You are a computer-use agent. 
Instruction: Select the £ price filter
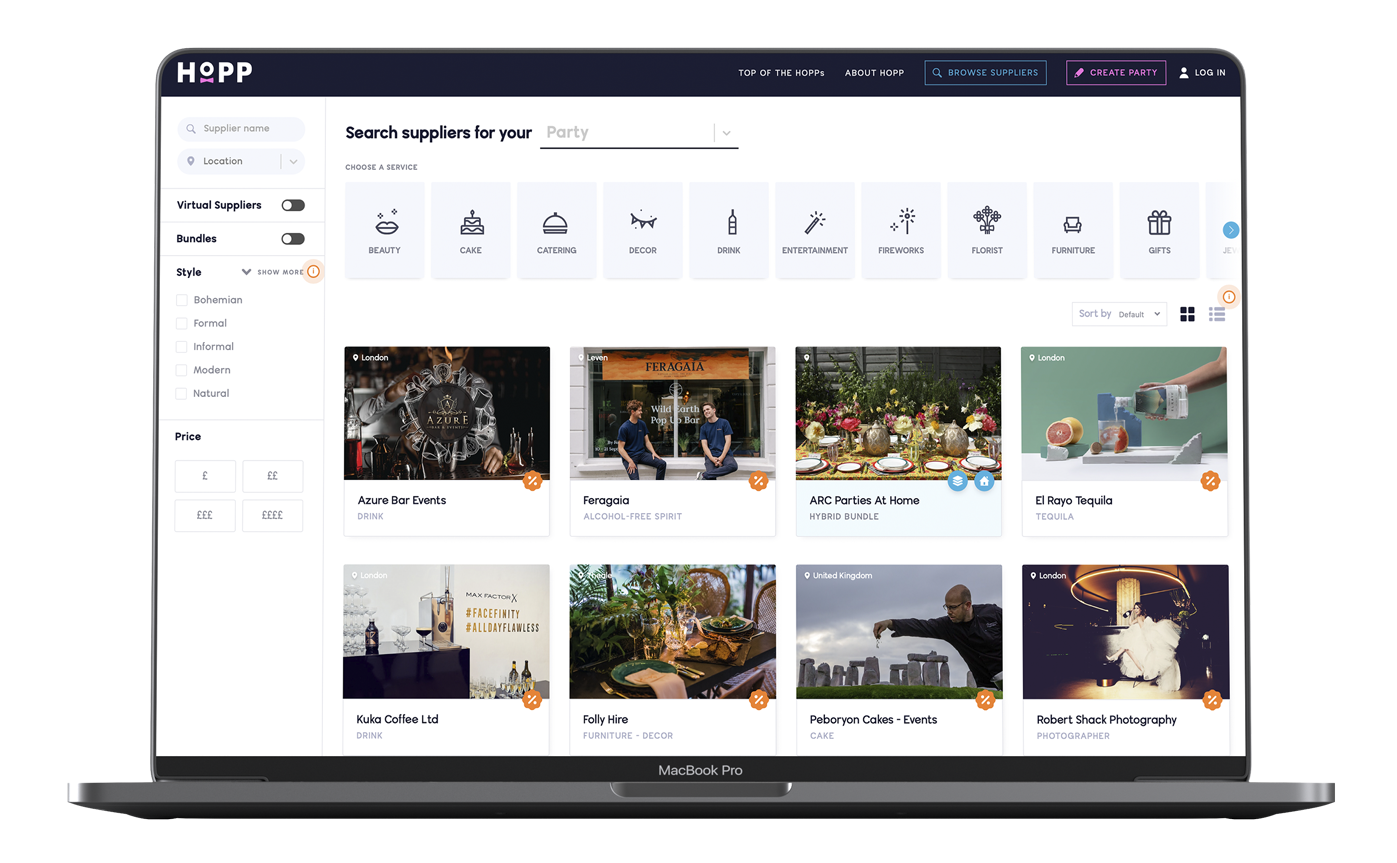pos(205,476)
